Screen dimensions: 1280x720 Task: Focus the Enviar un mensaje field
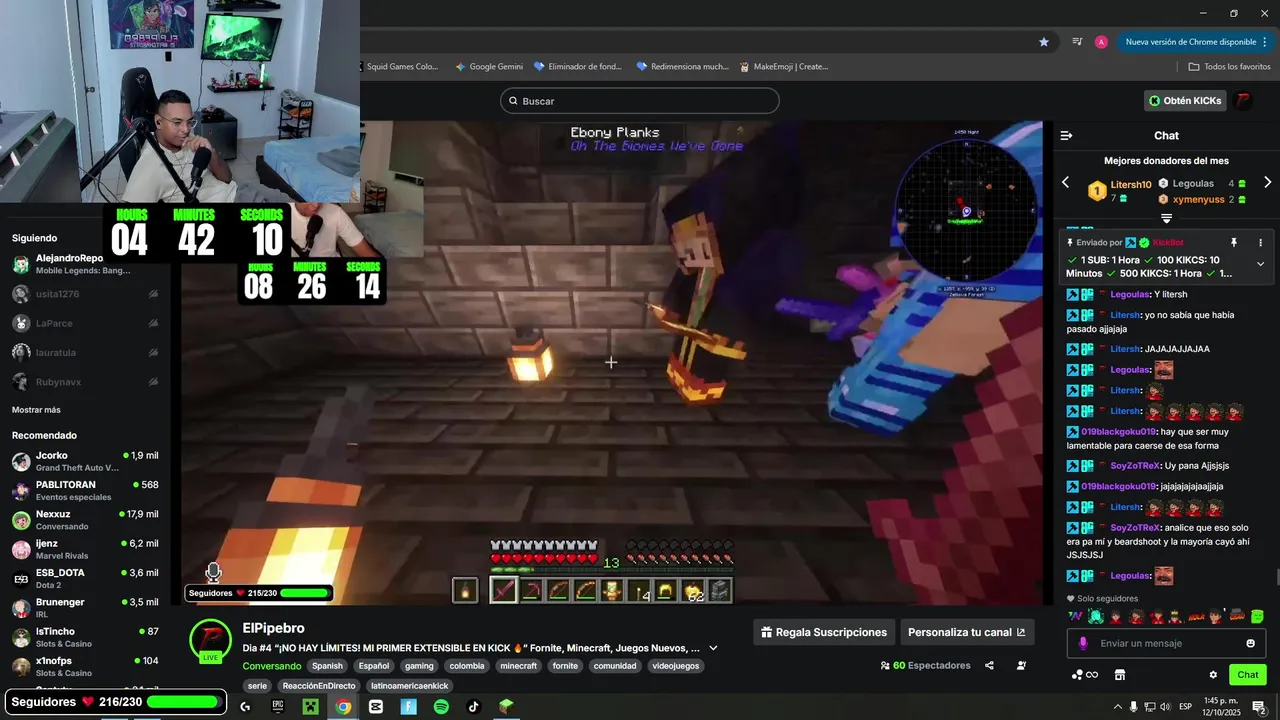[x=1166, y=643]
